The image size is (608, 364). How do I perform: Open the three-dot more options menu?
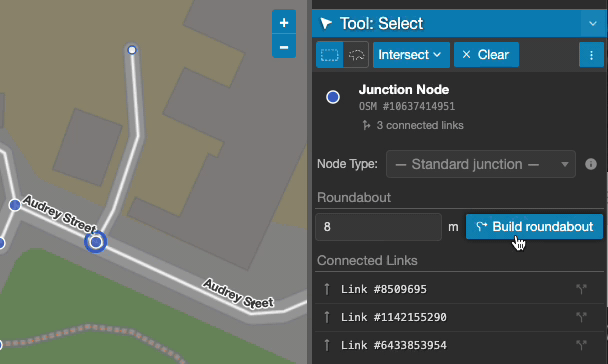(591, 55)
